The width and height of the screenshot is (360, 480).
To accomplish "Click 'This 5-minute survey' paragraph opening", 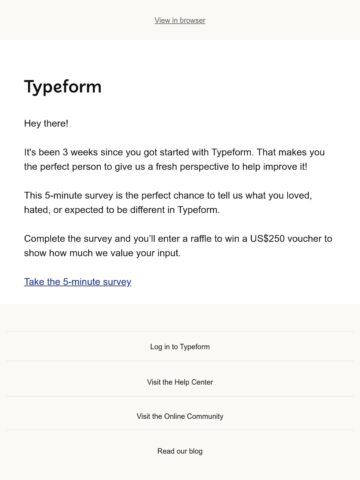I will click(68, 195).
